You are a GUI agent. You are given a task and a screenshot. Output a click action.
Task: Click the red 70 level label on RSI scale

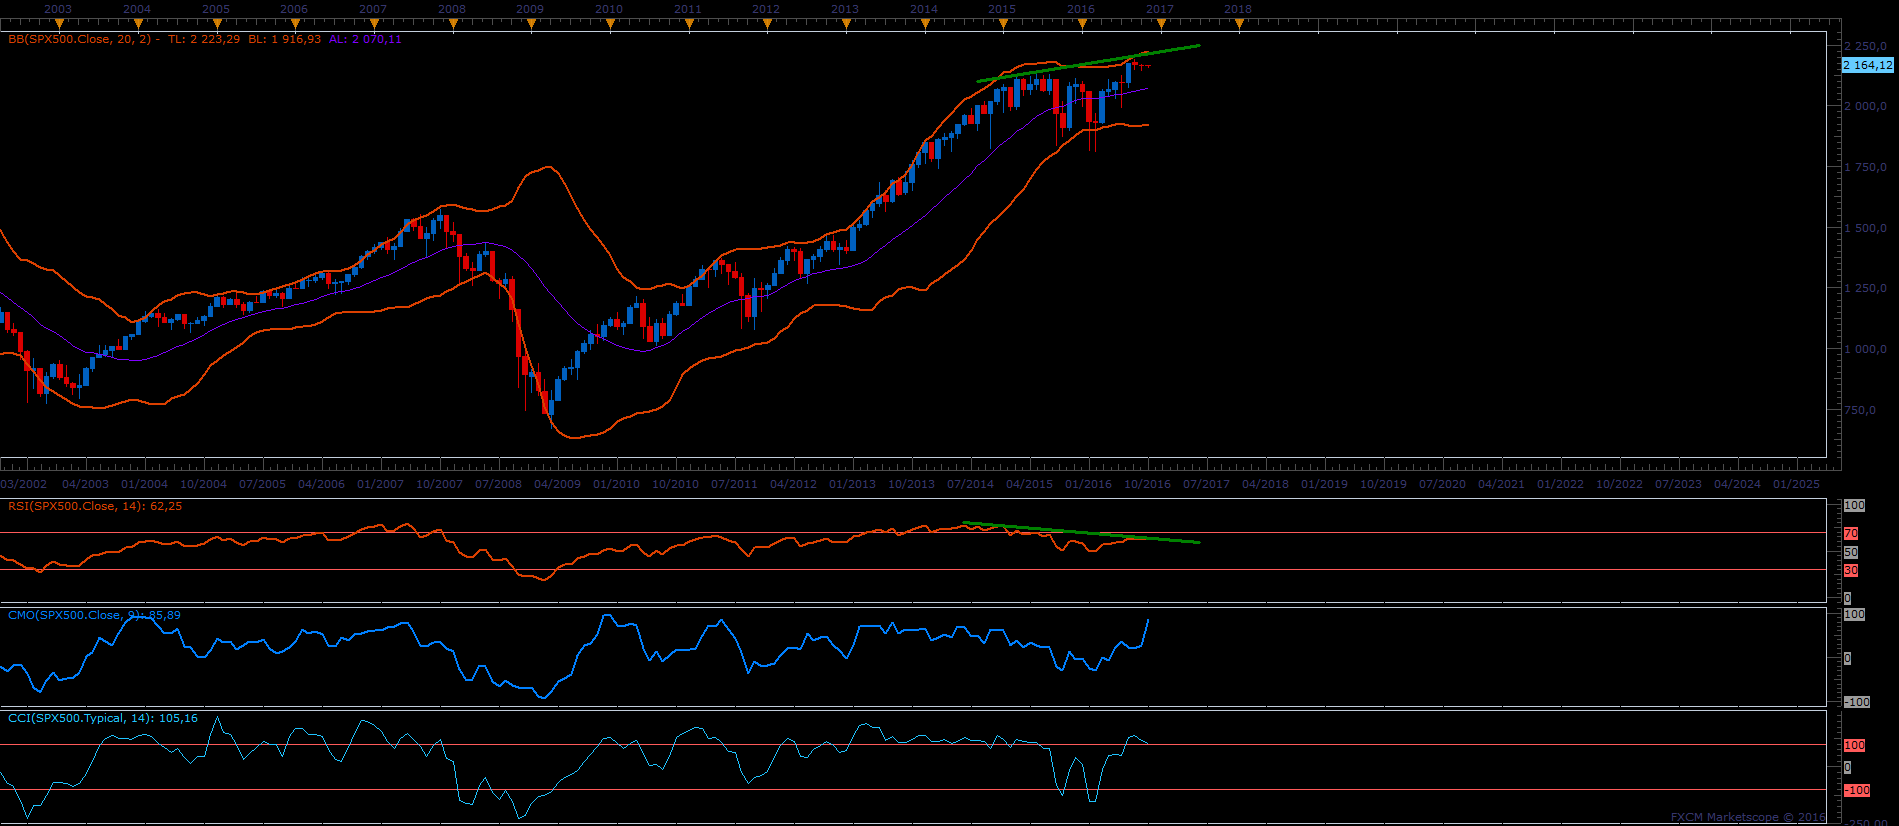(1851, 534)
